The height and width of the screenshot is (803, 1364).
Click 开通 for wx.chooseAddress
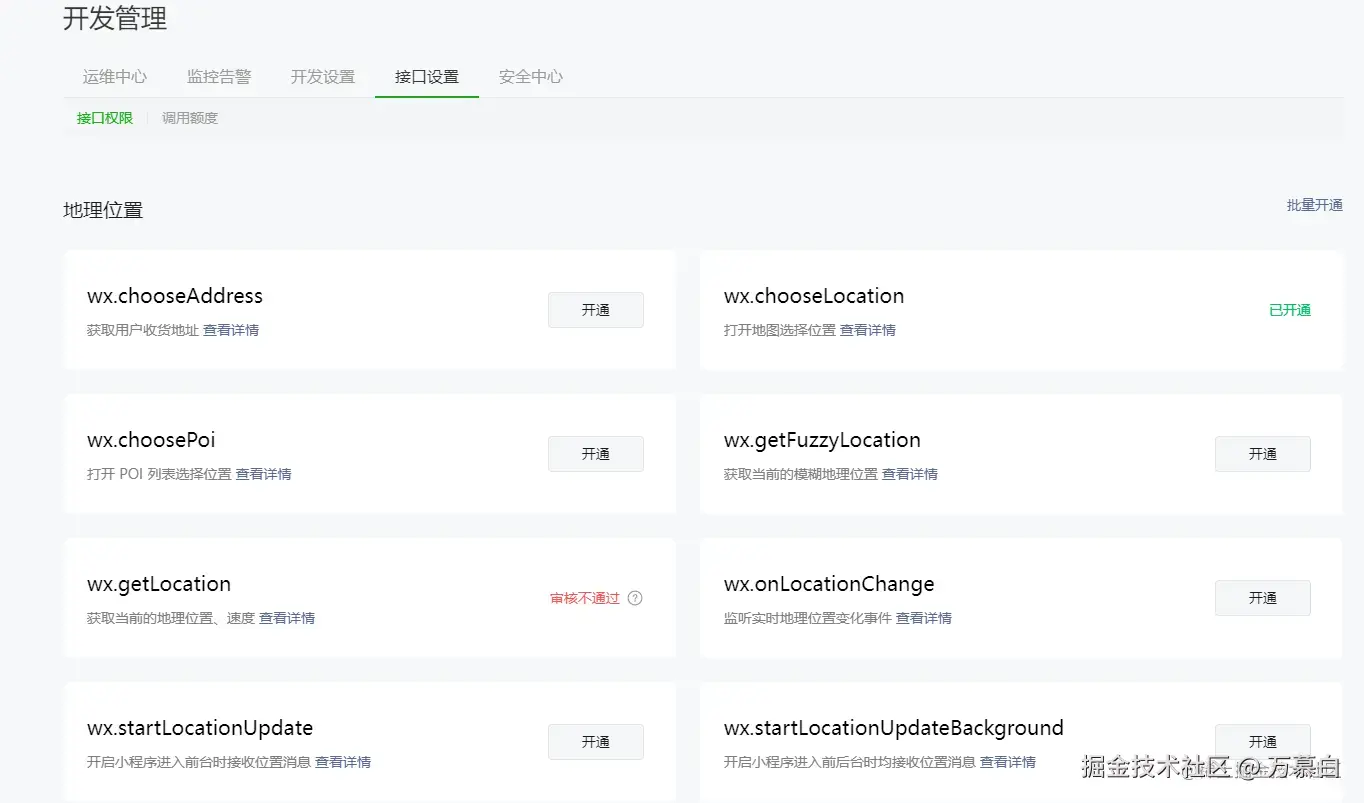(x=596, y=310)
